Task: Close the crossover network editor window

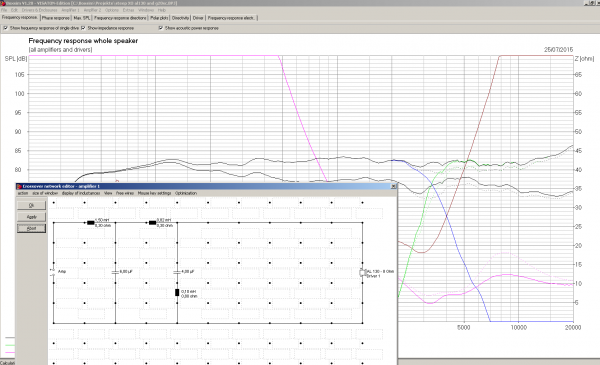Action: pos(393,186)
